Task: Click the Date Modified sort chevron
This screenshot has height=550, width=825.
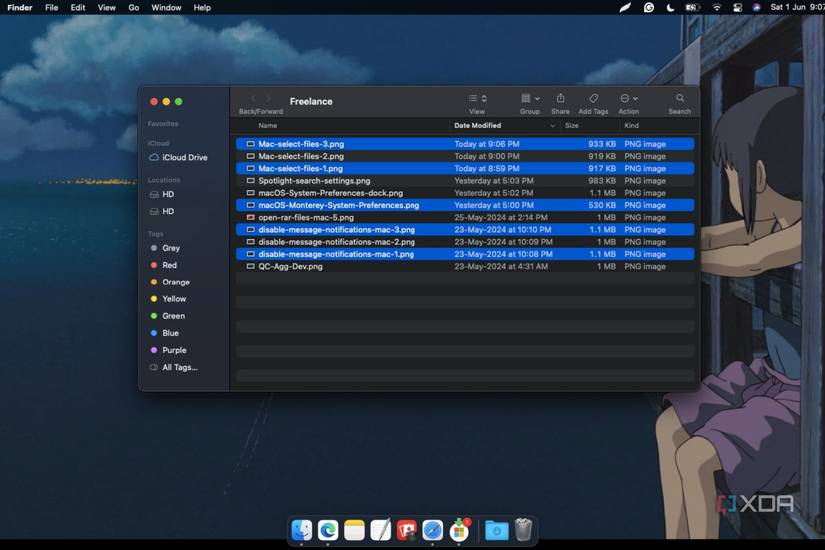Action: click(552, 126)
